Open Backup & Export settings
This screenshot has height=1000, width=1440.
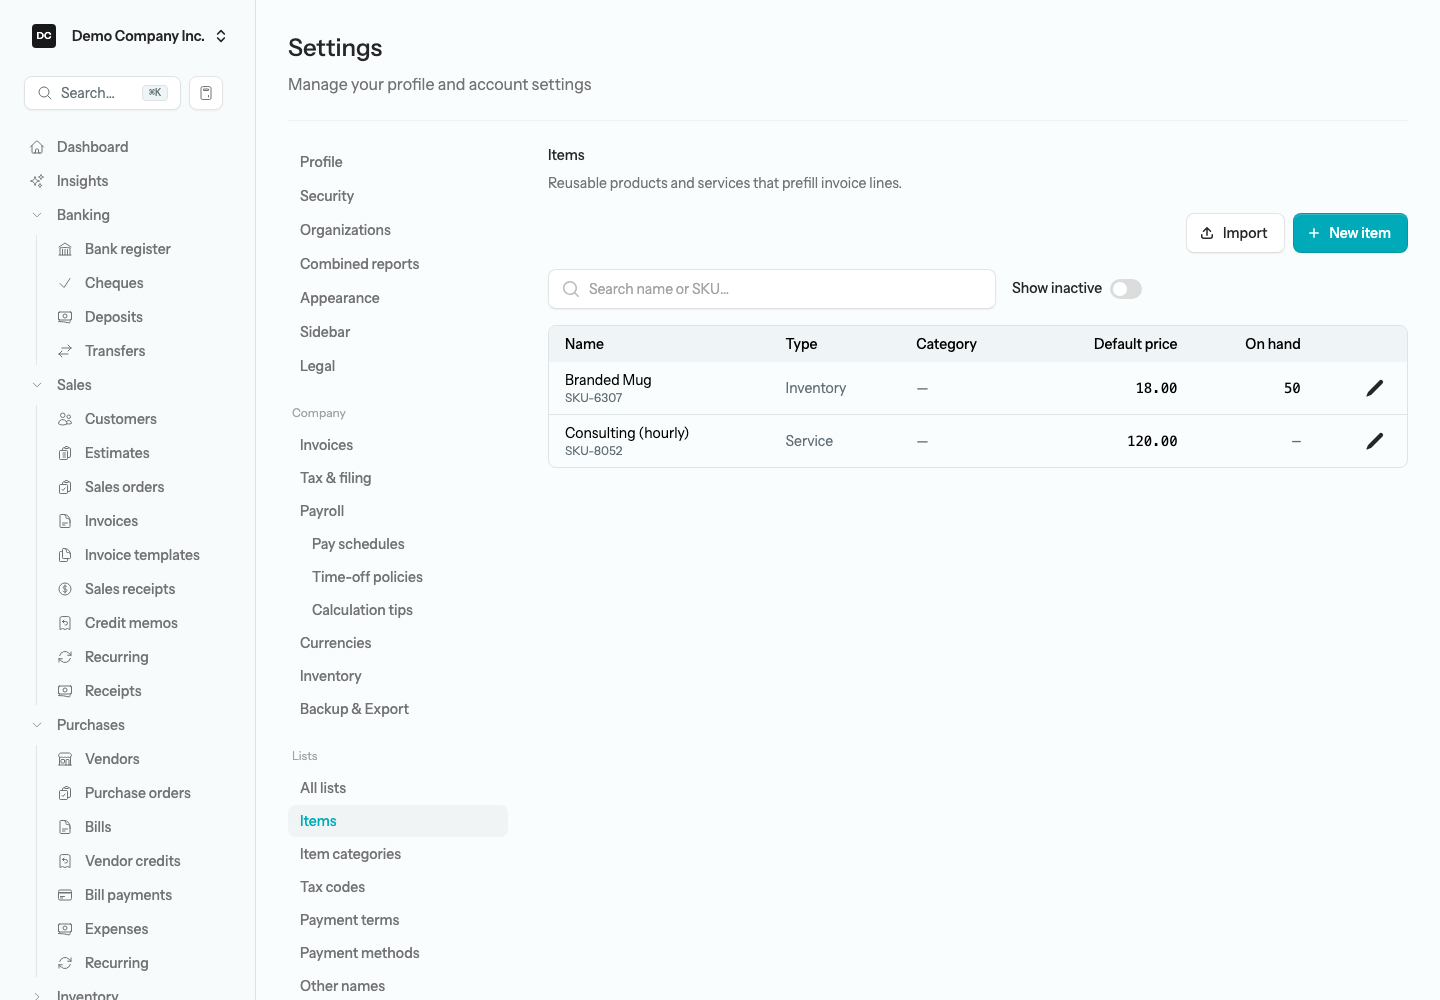354,709
